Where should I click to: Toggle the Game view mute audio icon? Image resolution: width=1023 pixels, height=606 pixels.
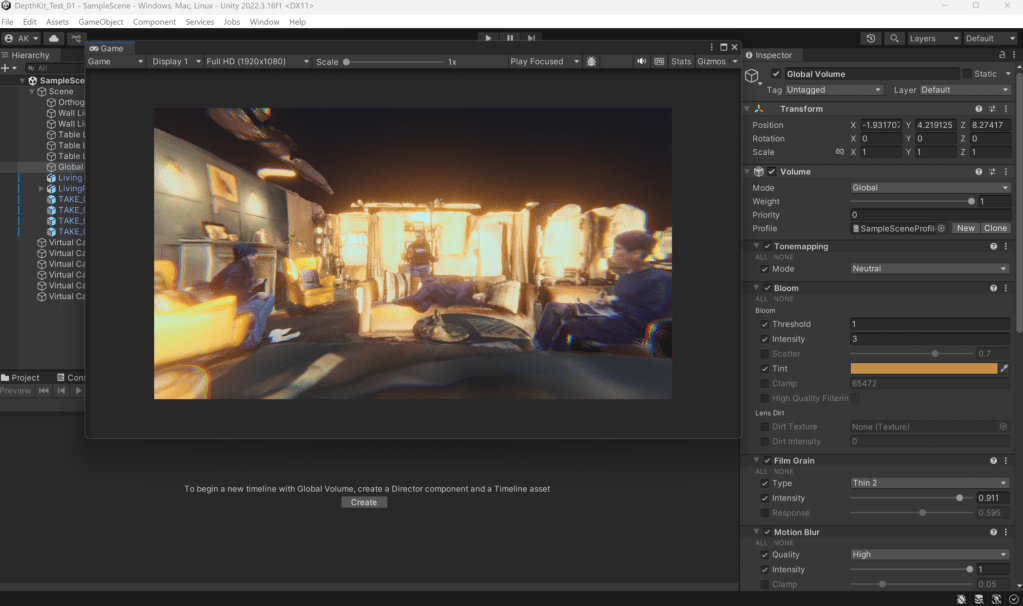[641, 61]
